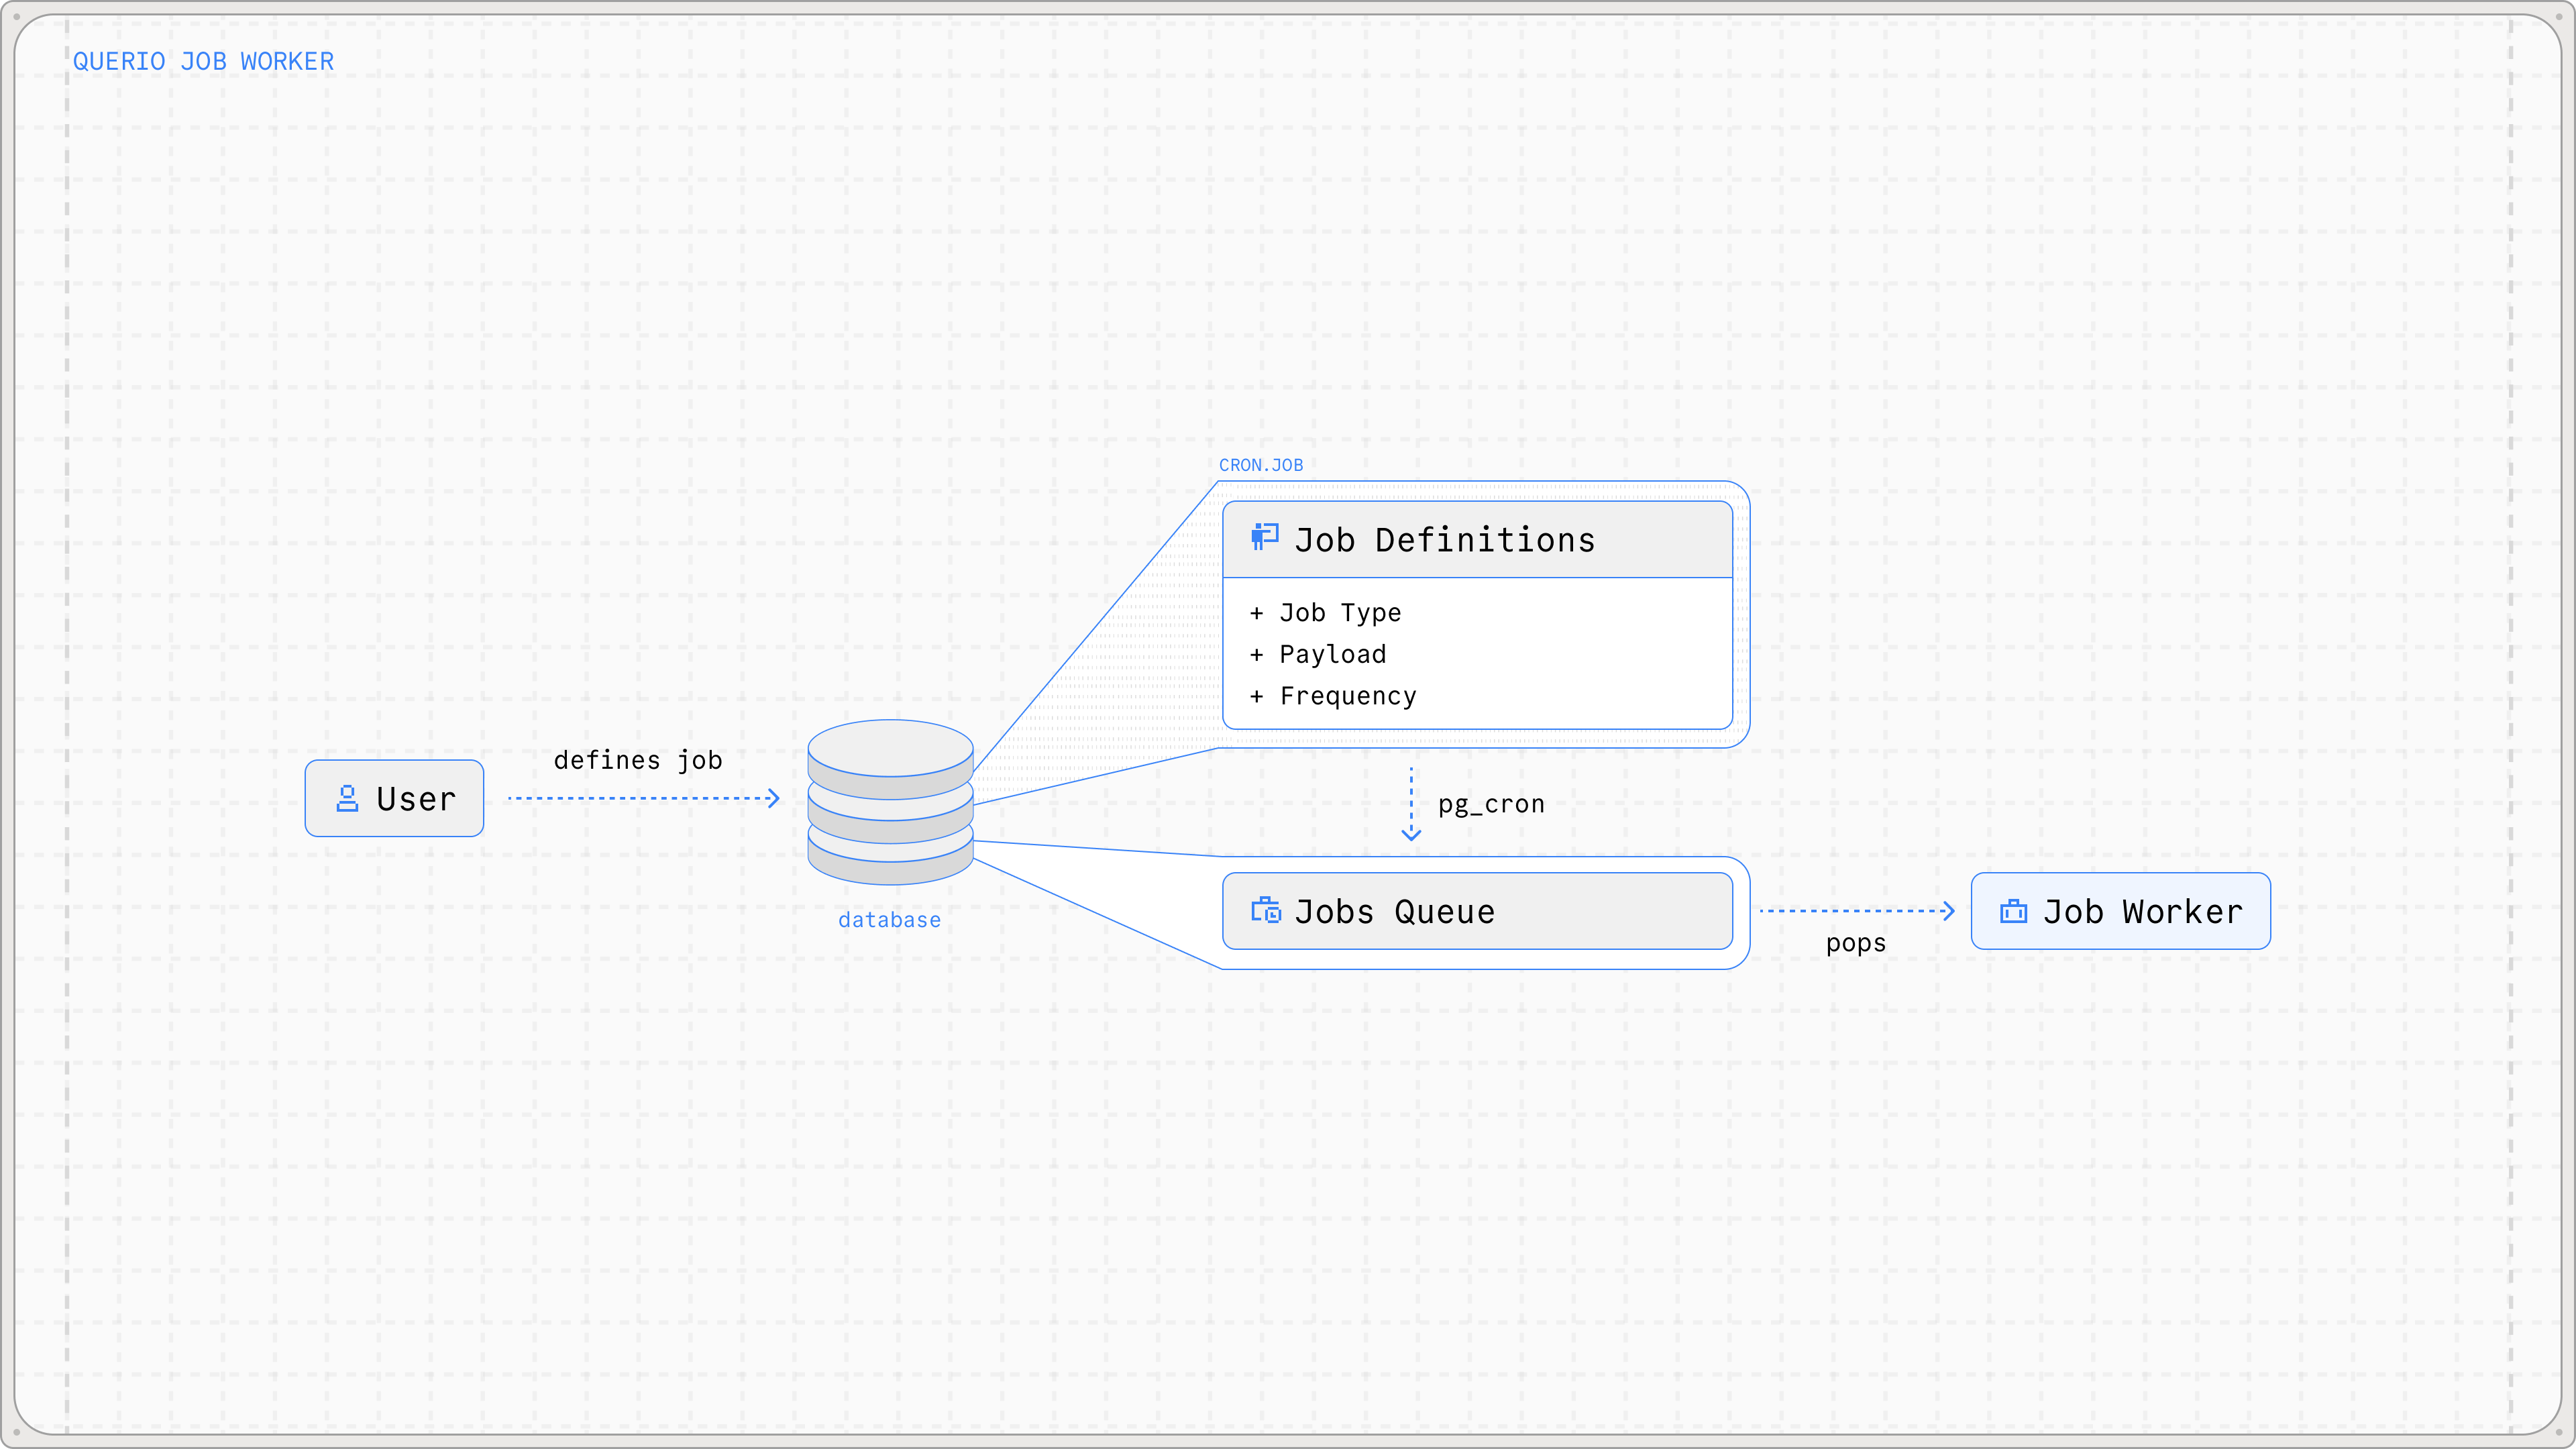Click the defines job arrowhead
This screenshot has width=2576, height=1449.
(x=773, y=798)
